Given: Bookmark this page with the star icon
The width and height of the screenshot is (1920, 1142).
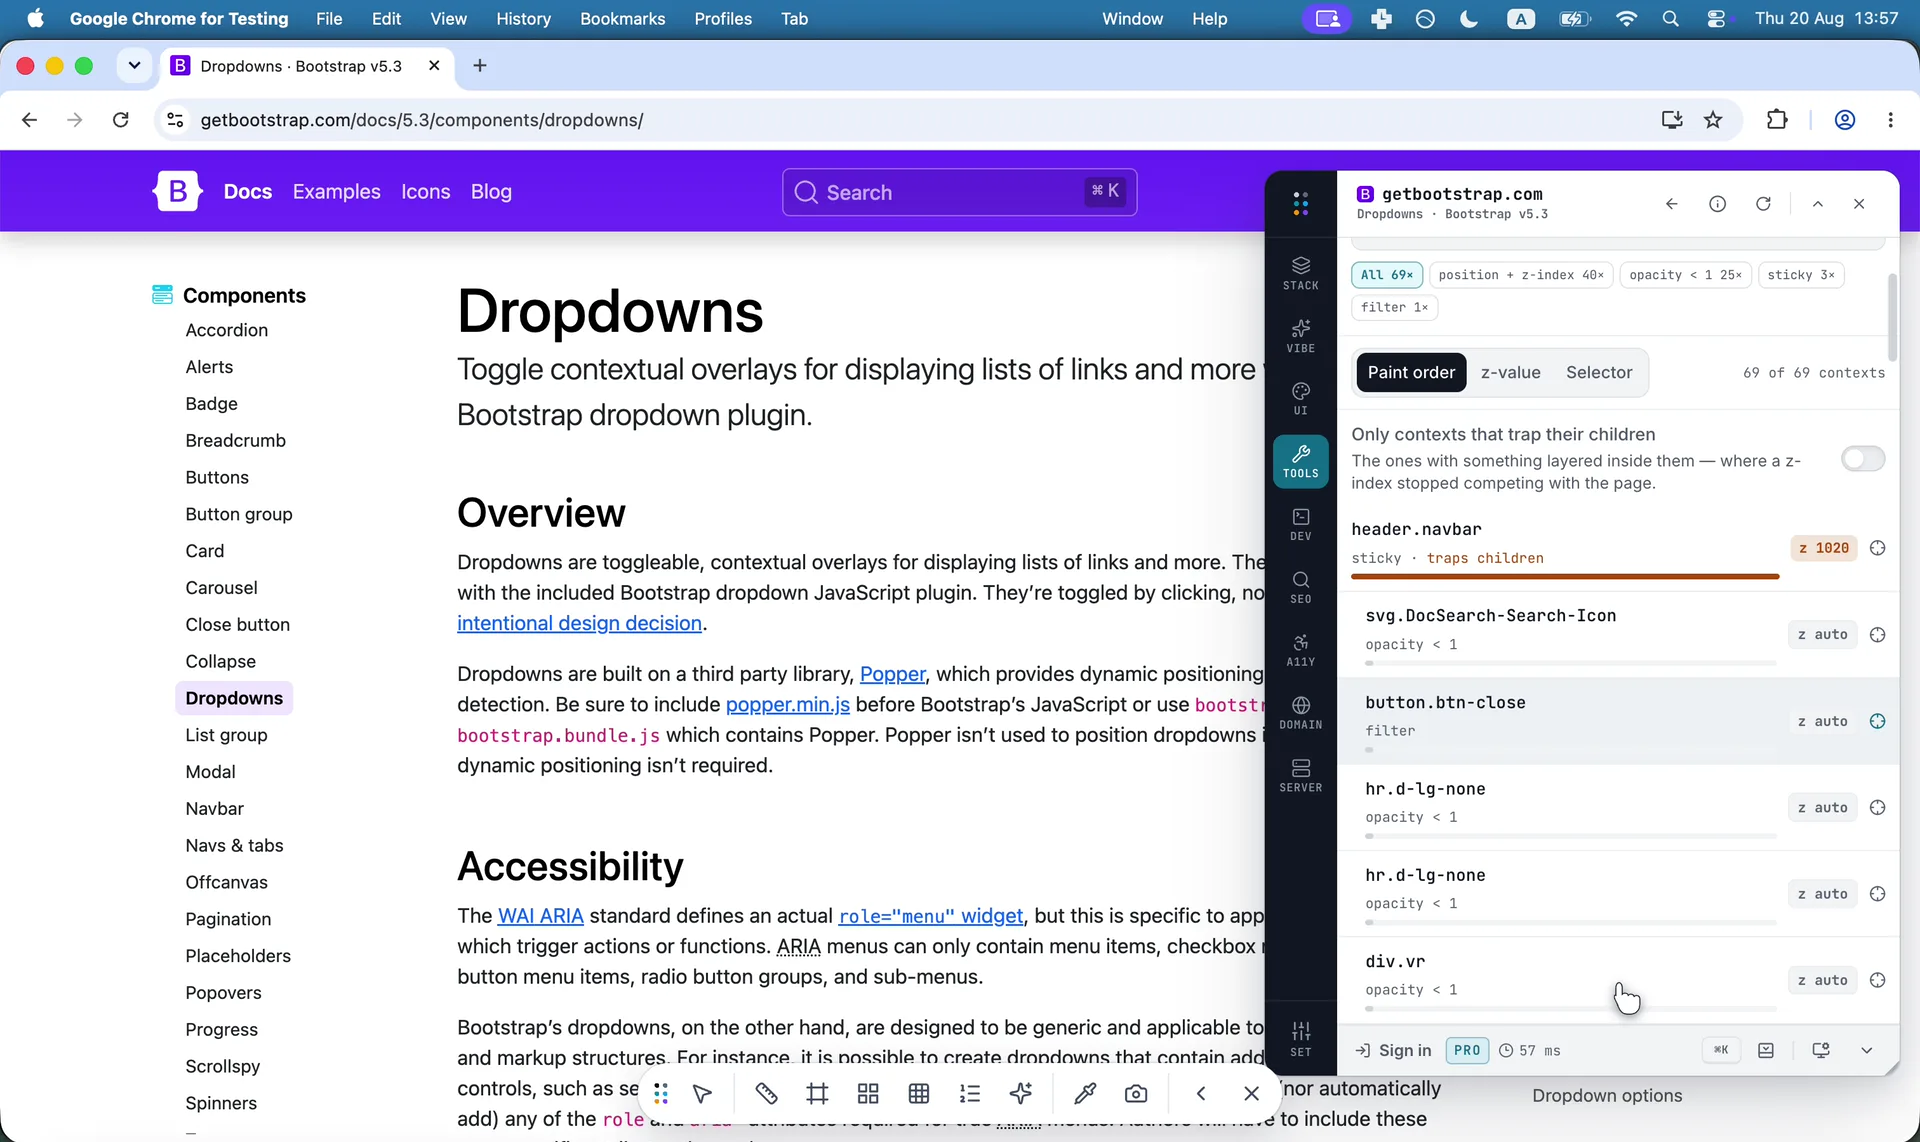Looking at the screenshot, I should click(1713, 120).
